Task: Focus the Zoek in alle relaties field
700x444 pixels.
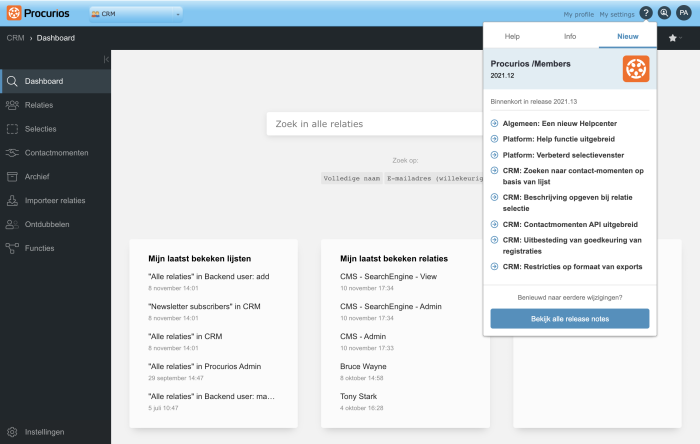Action: point(375,124)
